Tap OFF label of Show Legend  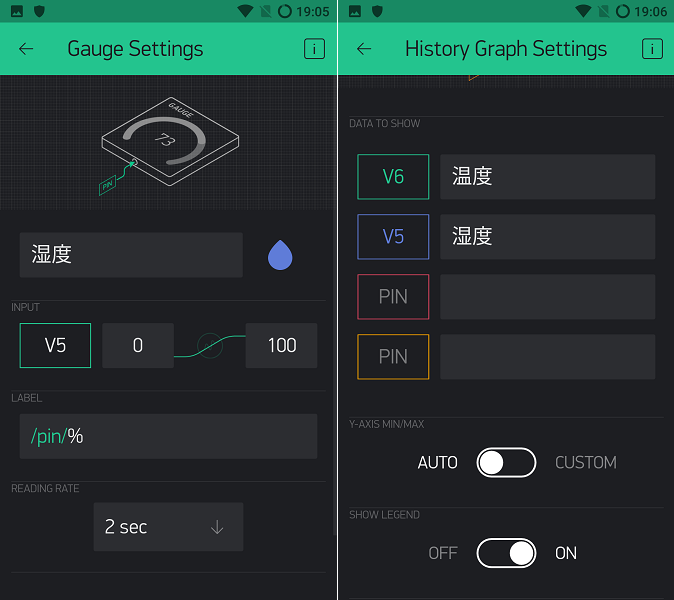pyautogui.click(x=443, y=553)
